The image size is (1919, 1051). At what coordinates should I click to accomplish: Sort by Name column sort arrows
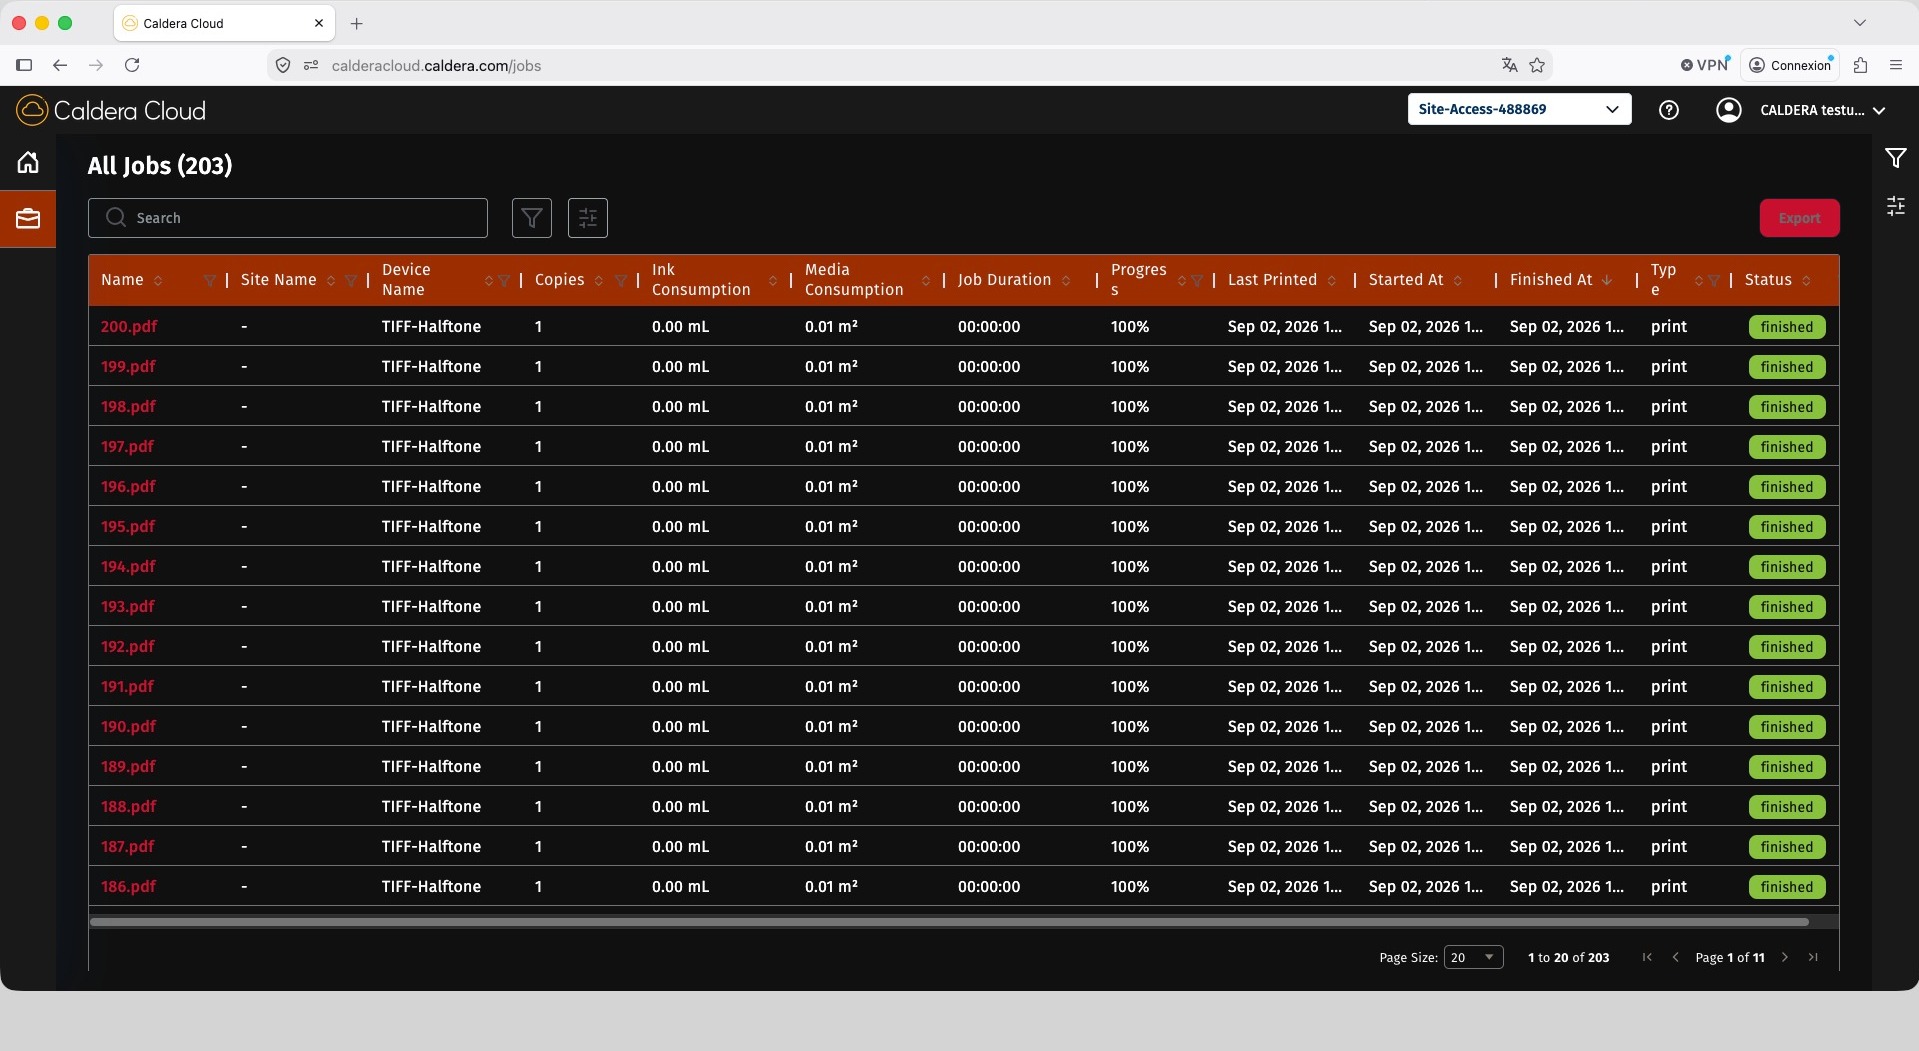(x=158, y=281)
